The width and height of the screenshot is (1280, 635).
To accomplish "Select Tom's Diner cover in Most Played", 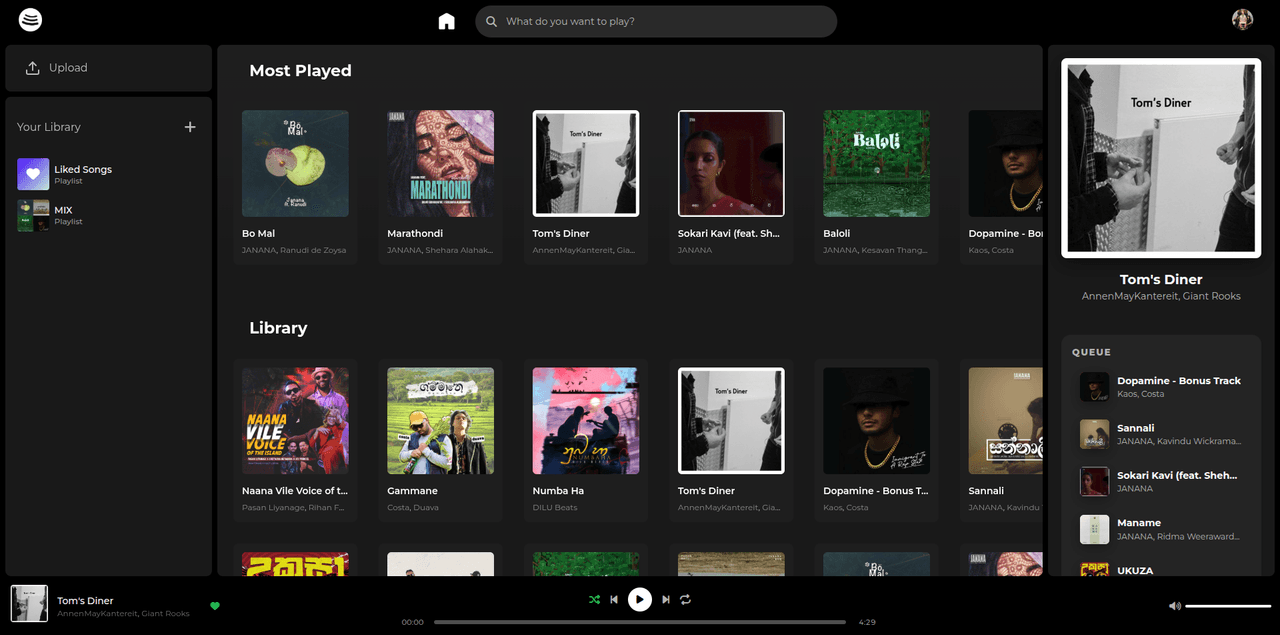I will click(586, 163).
